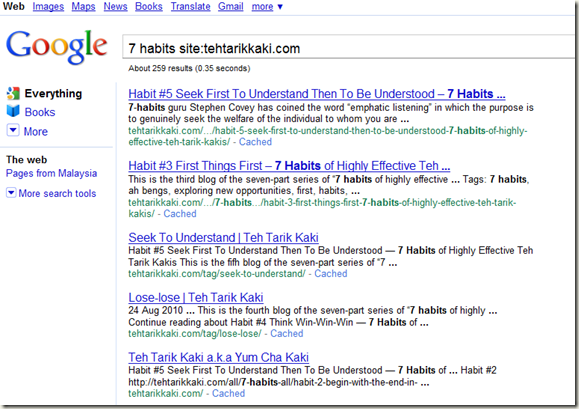The image size is (579, 409).
Task: Select the Everything colorful icon
Action: [x=13, y=93]
